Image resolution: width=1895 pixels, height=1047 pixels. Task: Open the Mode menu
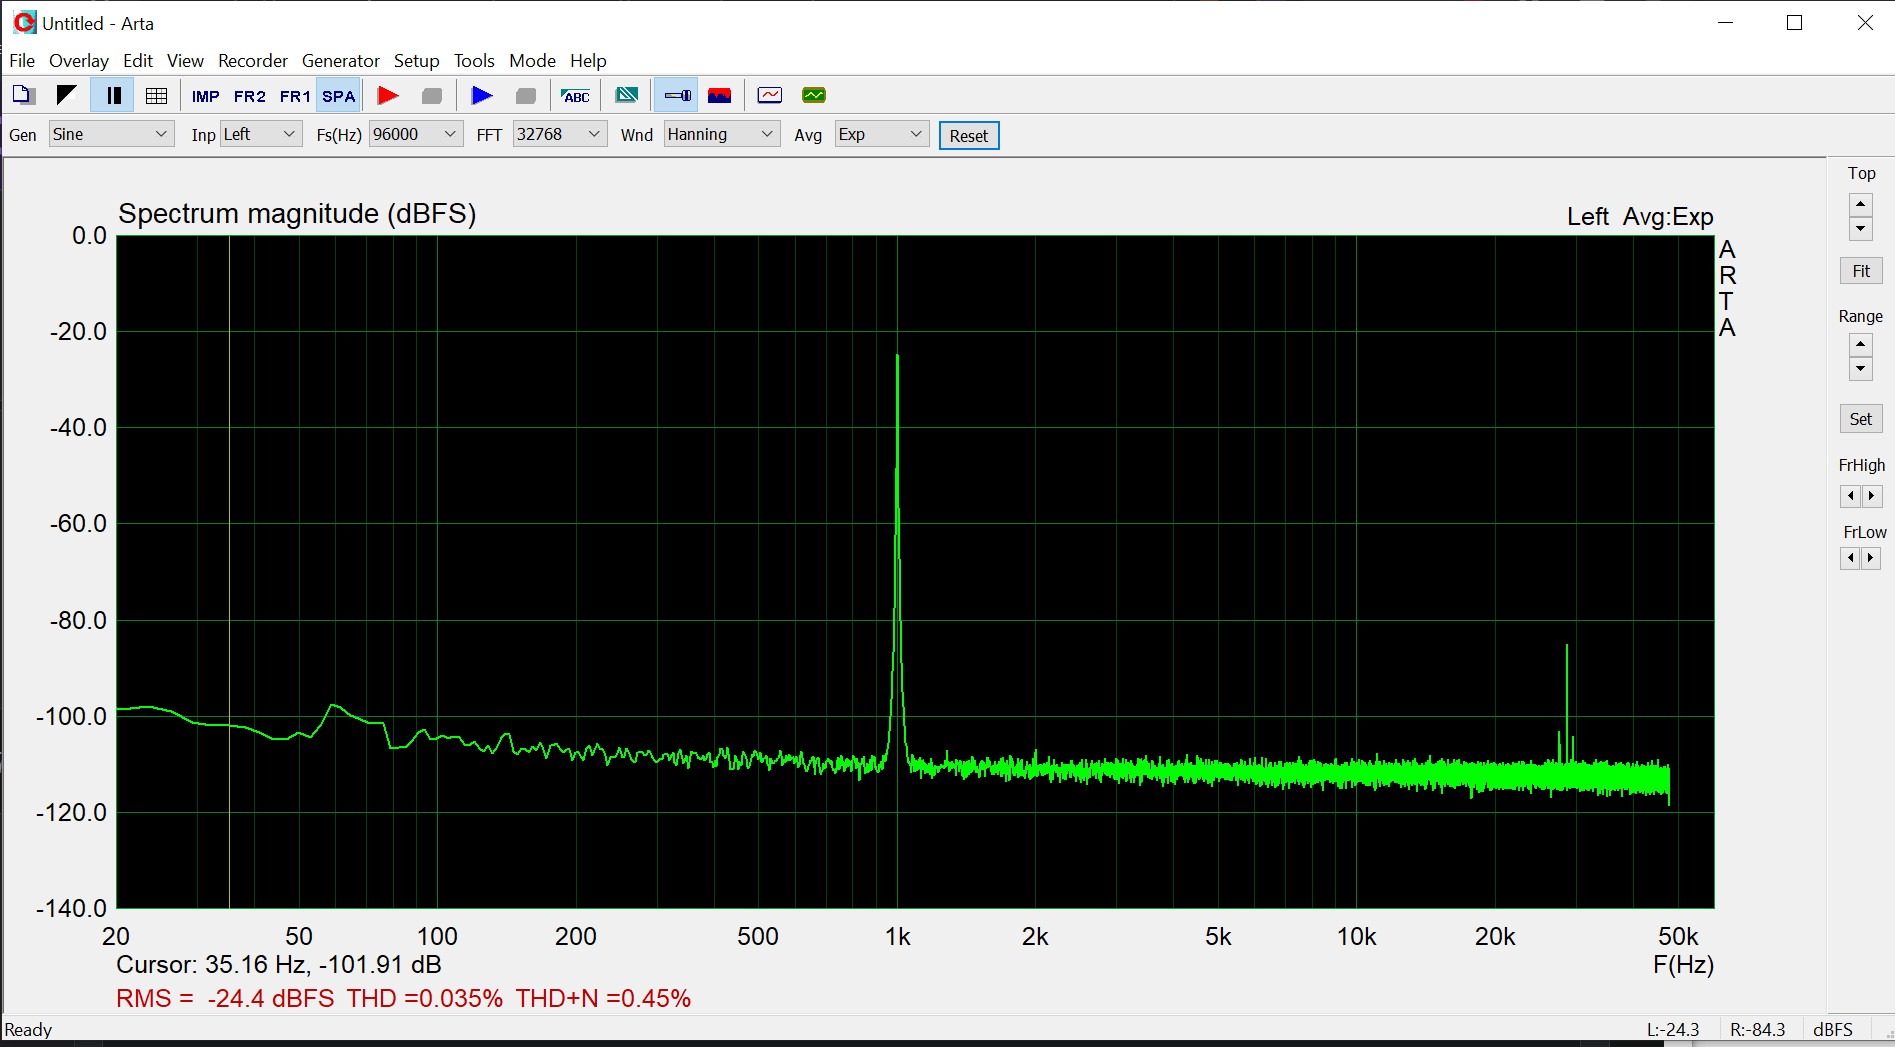[x=532, y=61]
